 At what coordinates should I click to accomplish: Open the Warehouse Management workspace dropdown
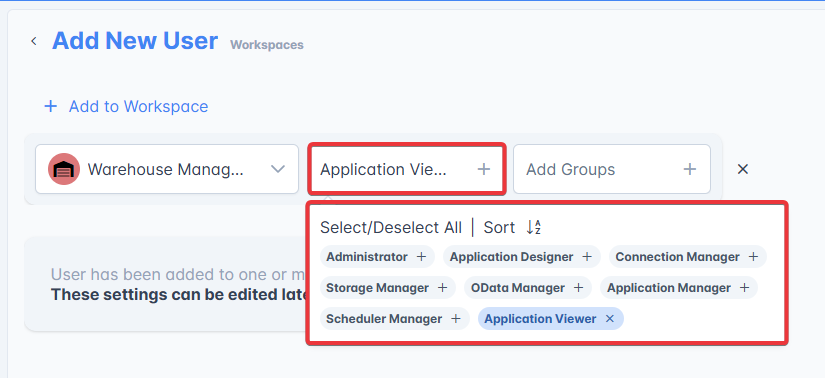coord(167,169)
